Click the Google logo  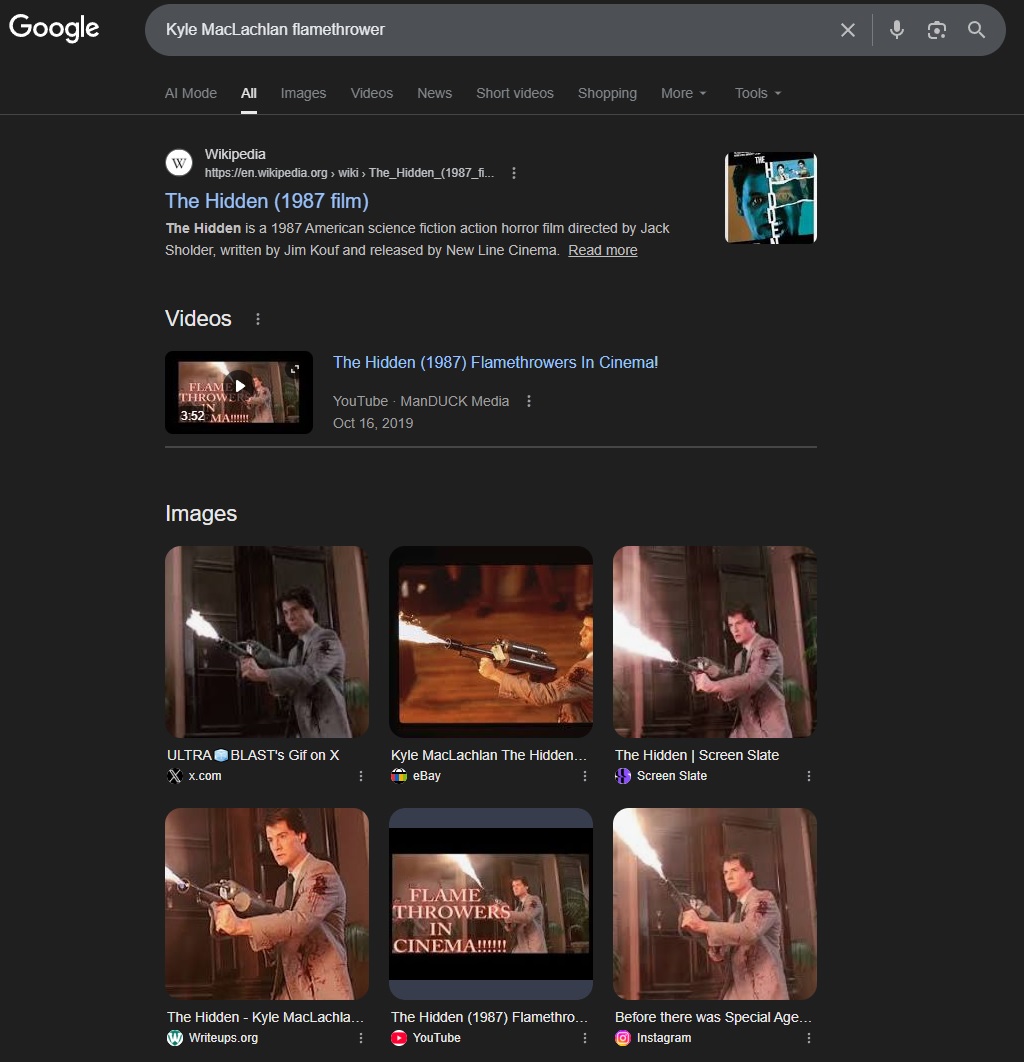coord(54,28)
